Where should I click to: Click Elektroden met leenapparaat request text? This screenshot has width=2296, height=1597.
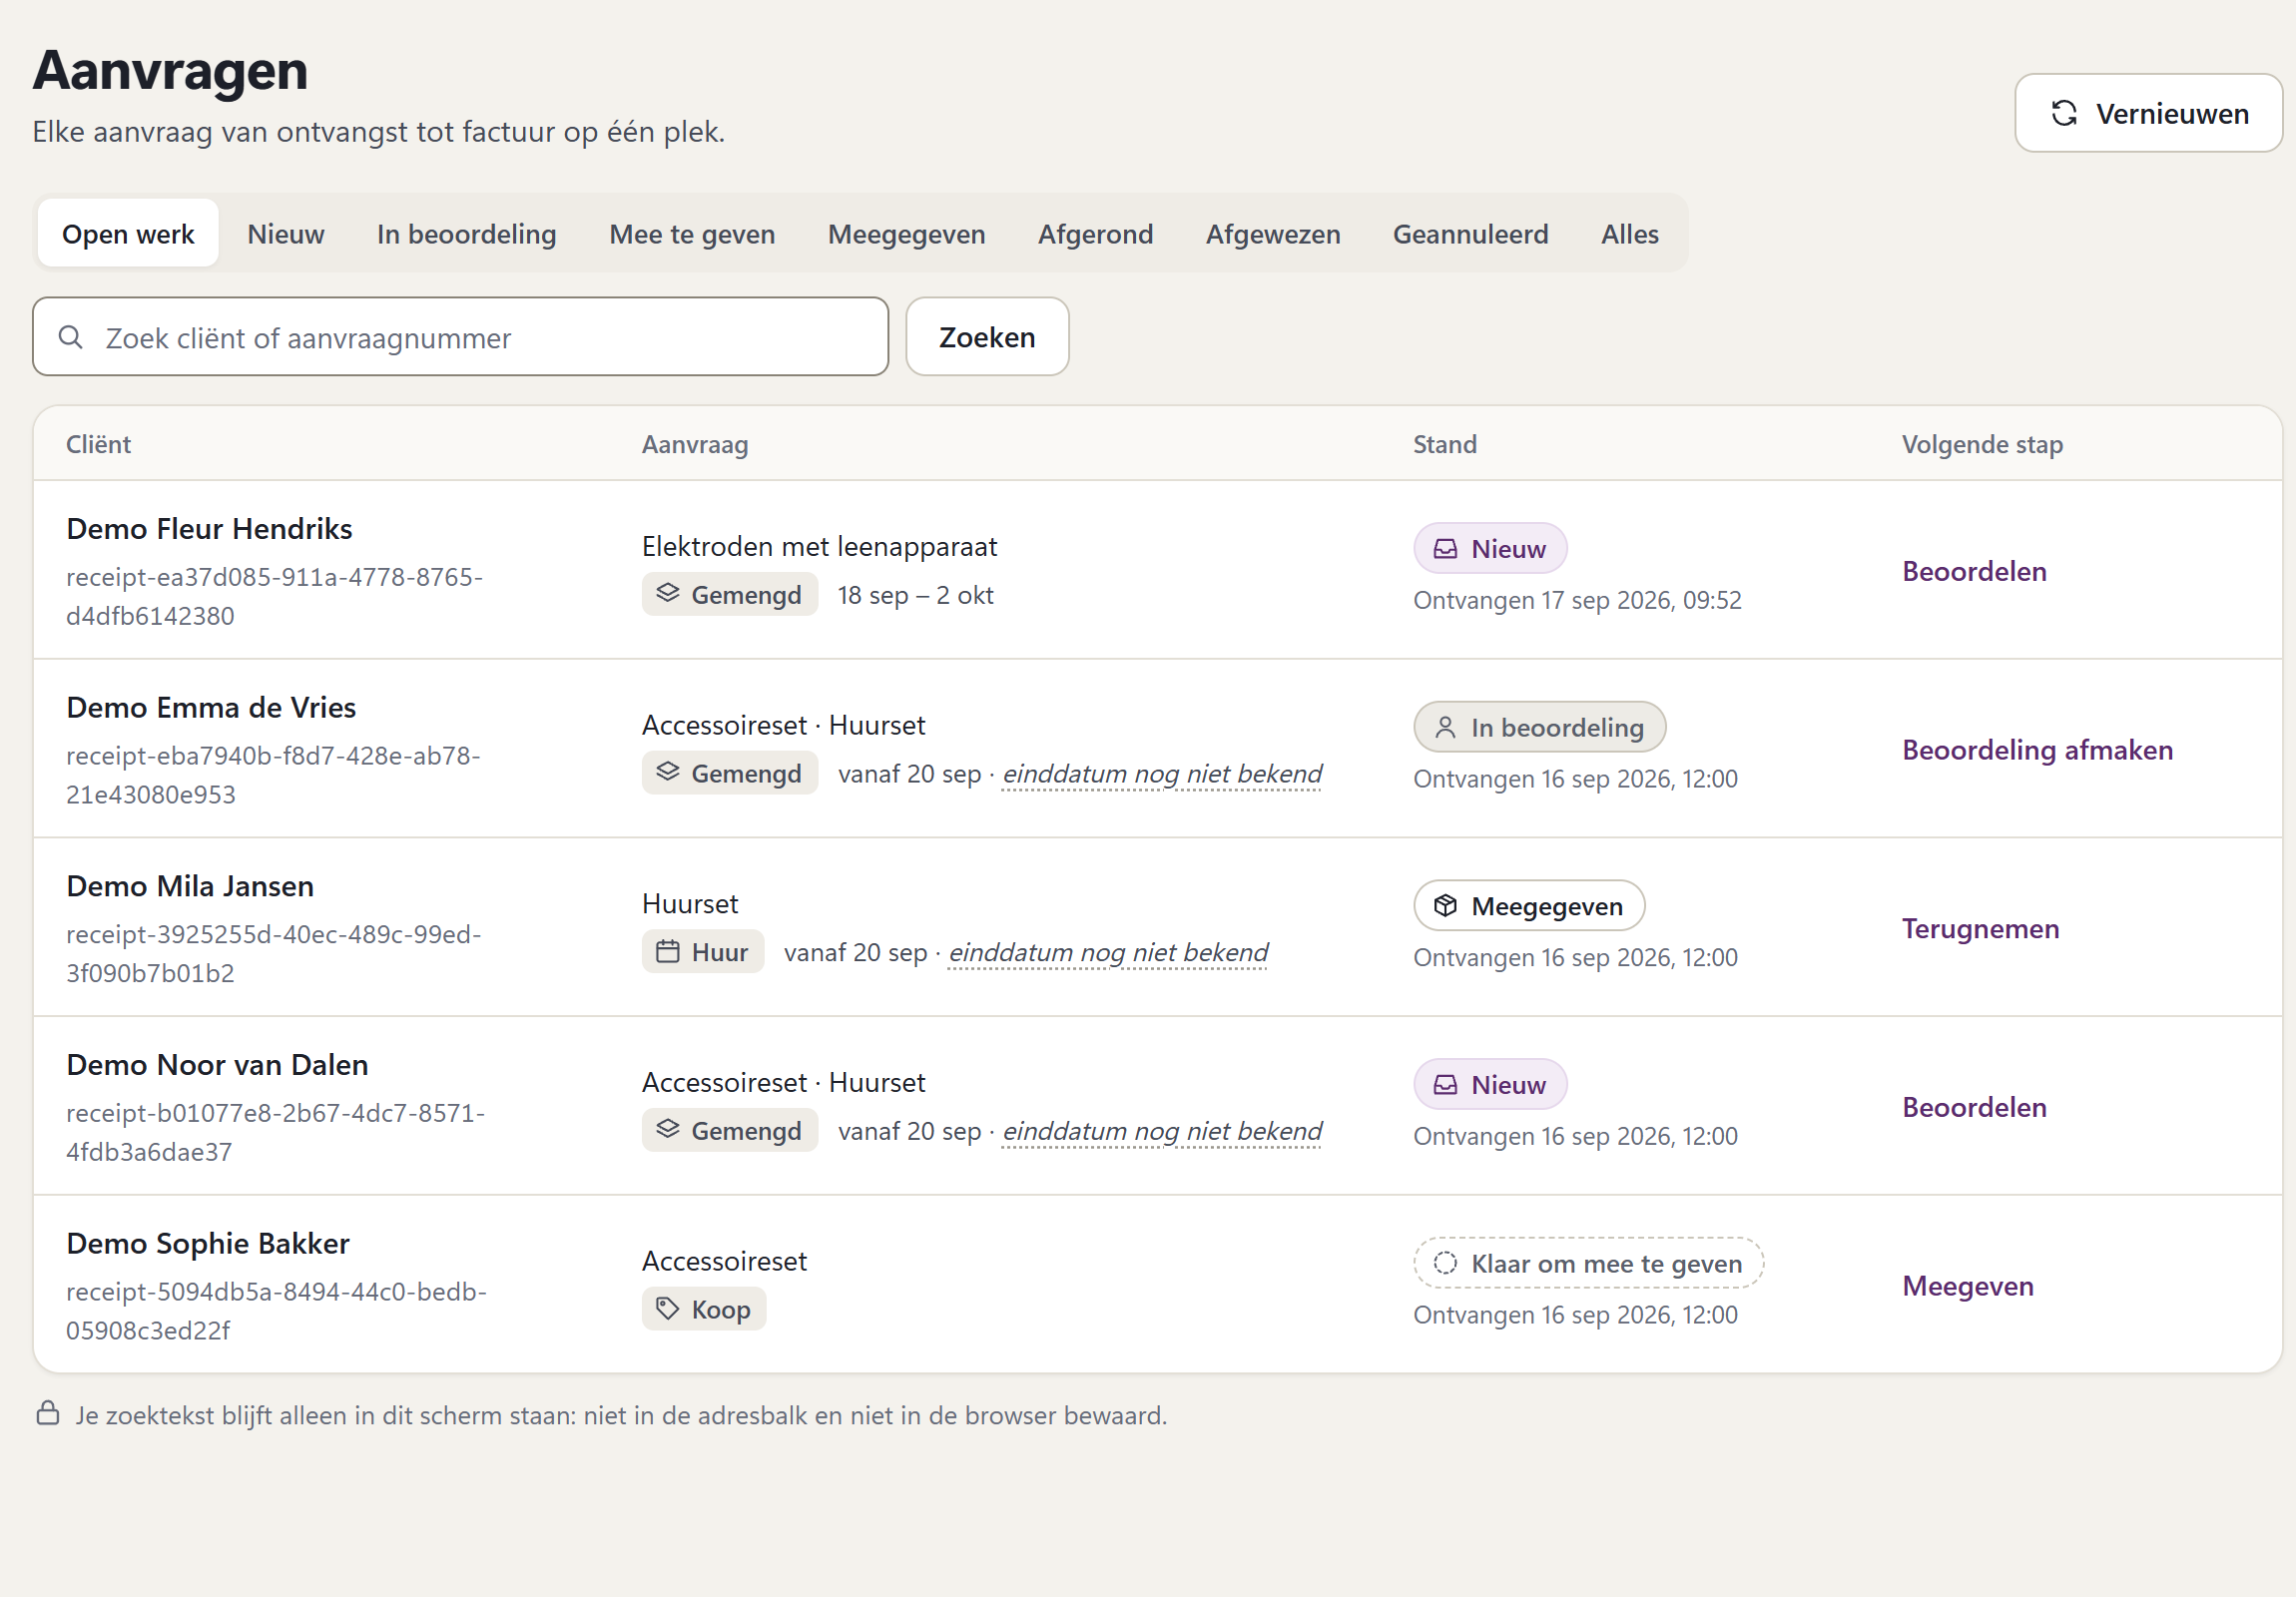tap(819, 546)
